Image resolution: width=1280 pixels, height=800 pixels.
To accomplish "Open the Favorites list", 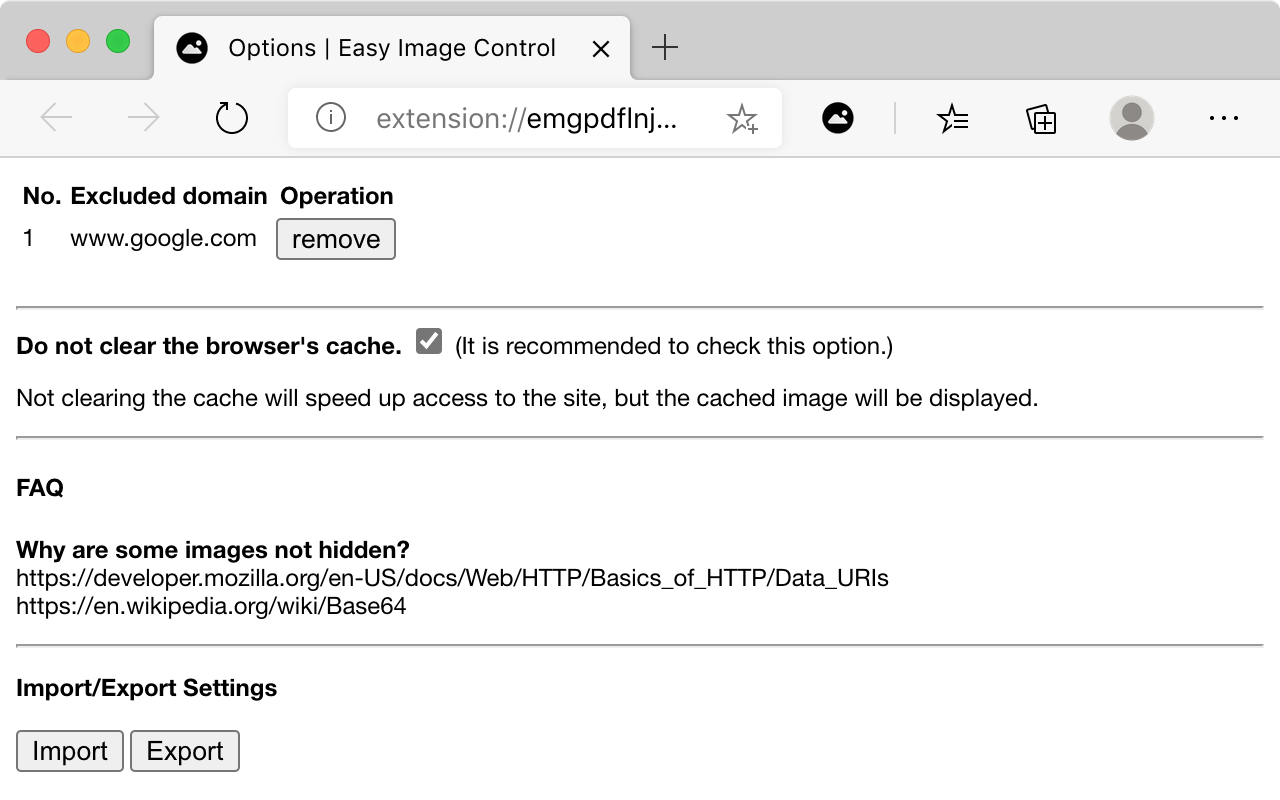I will (x=952, y=119).
